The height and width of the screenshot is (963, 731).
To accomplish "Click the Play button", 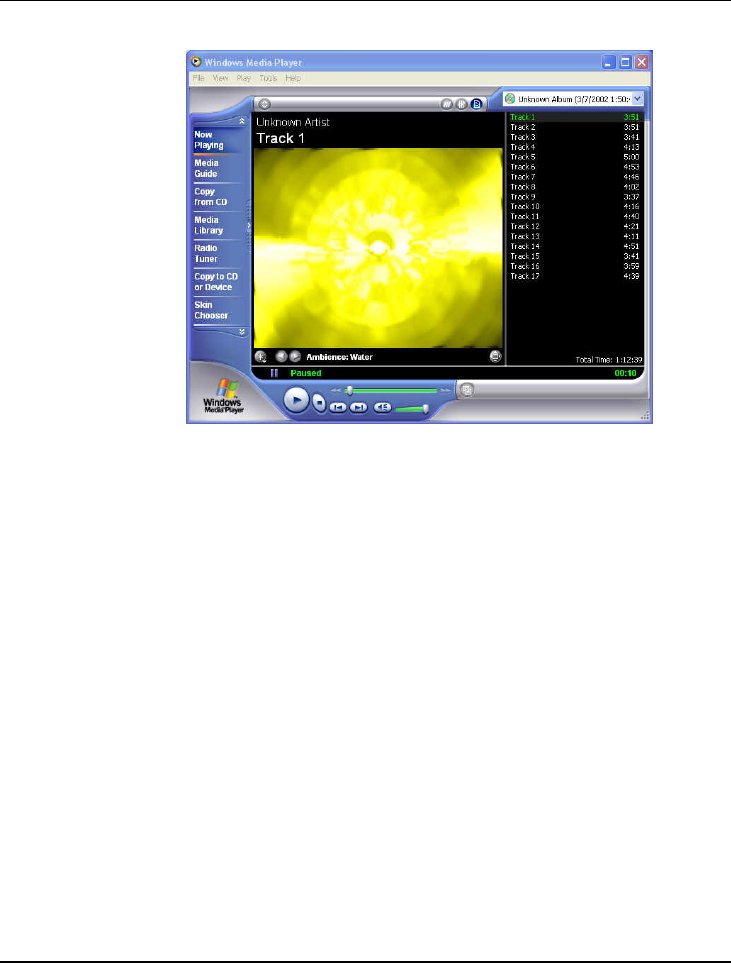I will pos(296,400).
